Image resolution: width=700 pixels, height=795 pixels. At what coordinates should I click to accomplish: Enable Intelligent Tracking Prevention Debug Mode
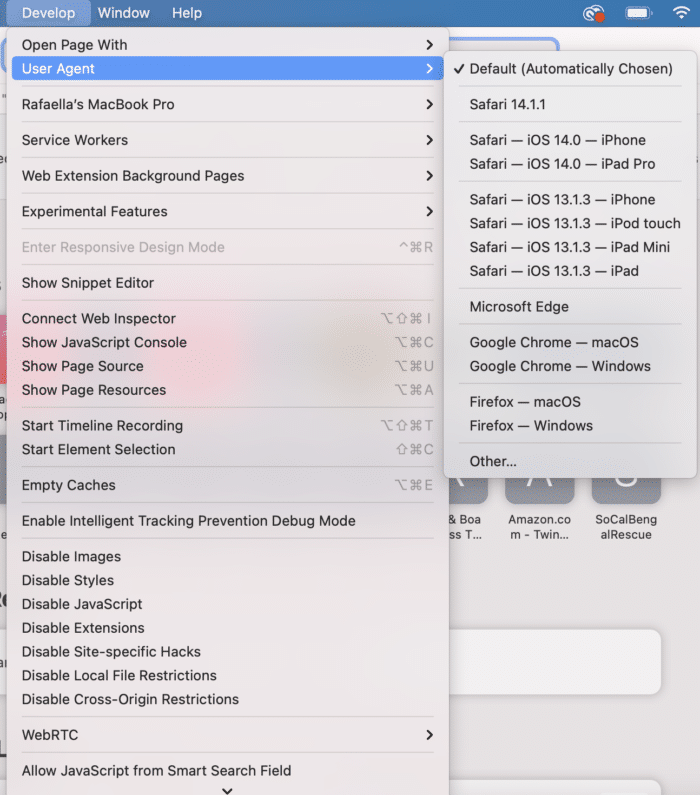tap(228, 521)
